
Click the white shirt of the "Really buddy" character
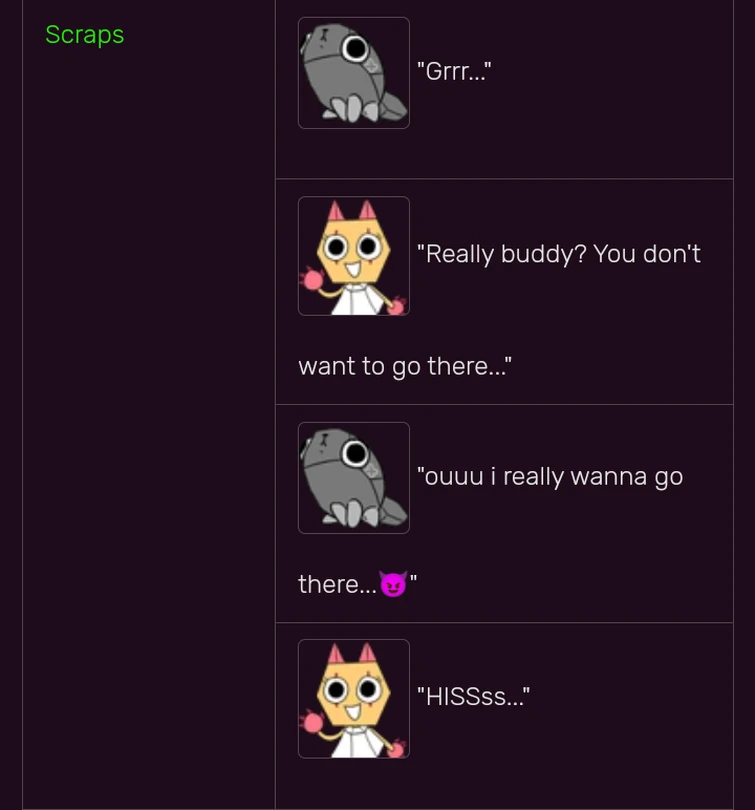coord(357,300)
